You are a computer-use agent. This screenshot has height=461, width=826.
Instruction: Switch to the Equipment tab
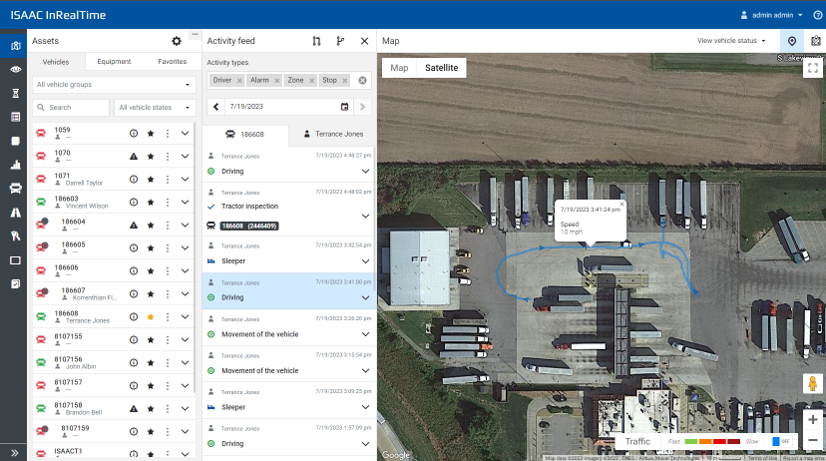114,62
